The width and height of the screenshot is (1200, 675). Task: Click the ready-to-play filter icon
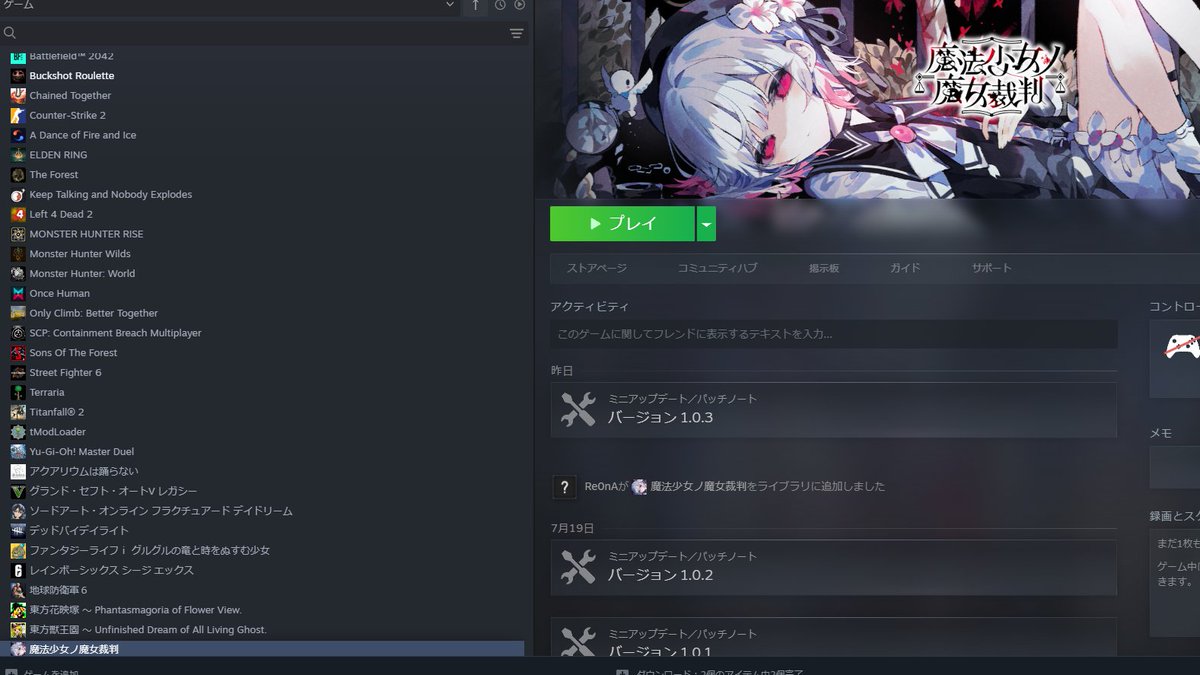pyautogui.click(x=519, y=5)
